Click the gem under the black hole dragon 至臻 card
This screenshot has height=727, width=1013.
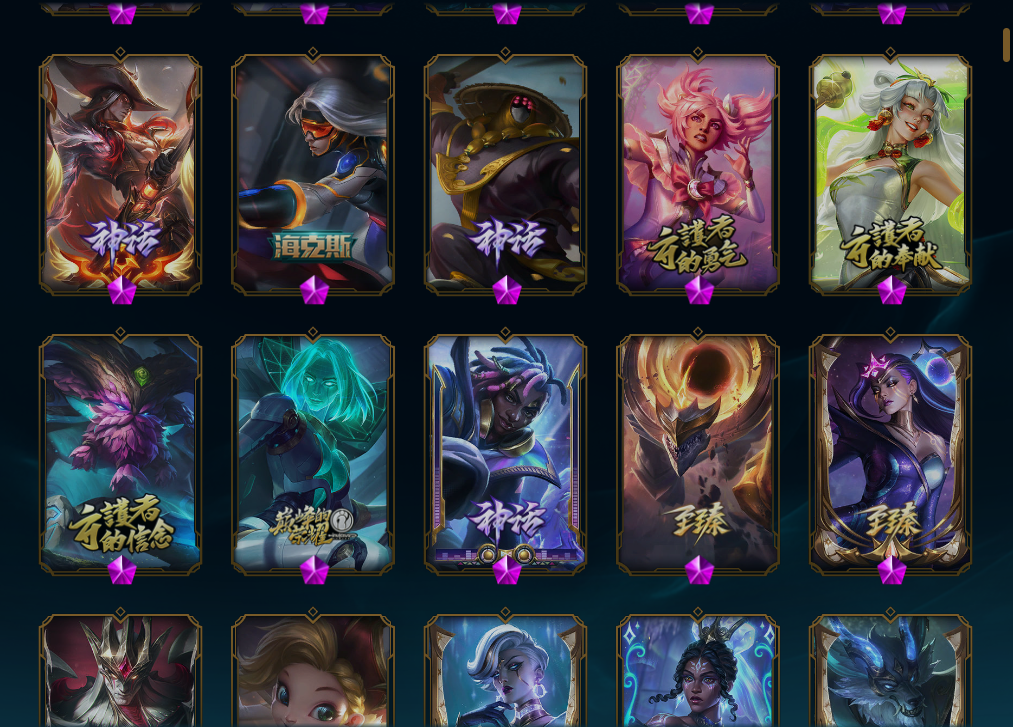(x=698, y=570)
